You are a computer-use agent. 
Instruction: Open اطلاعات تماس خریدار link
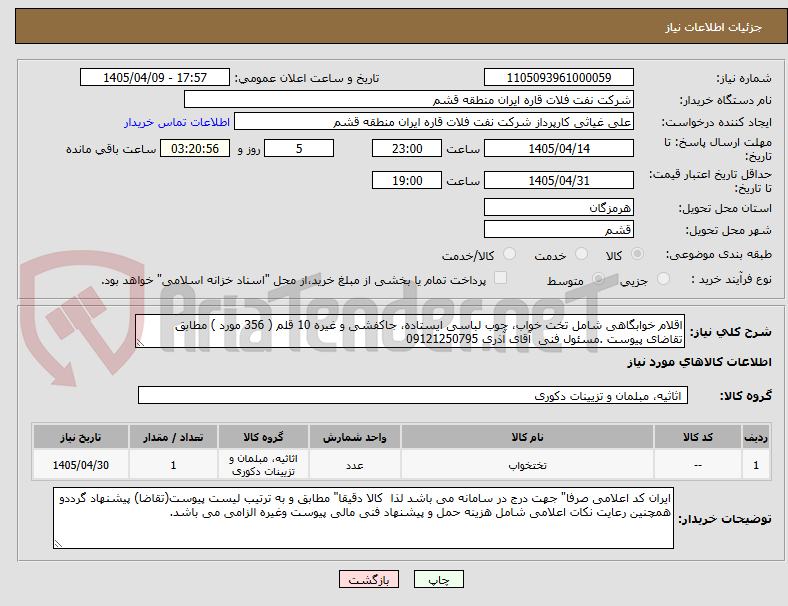pos(177,122)
